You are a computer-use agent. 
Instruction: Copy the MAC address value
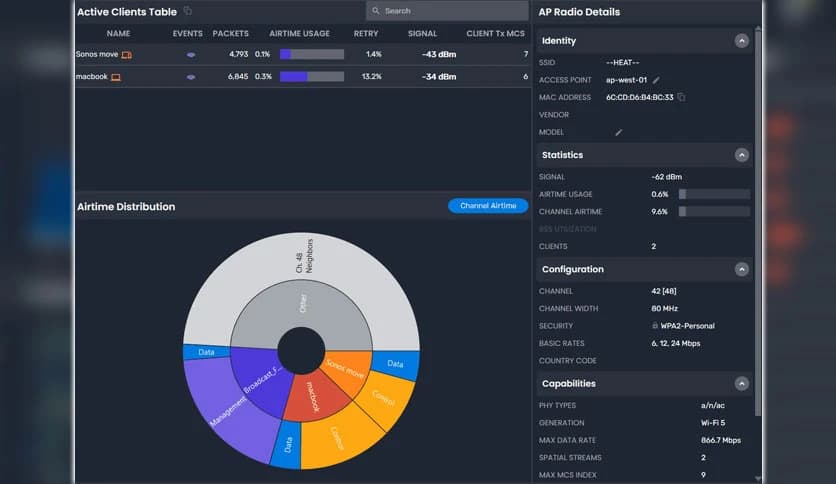click(681, 97)
